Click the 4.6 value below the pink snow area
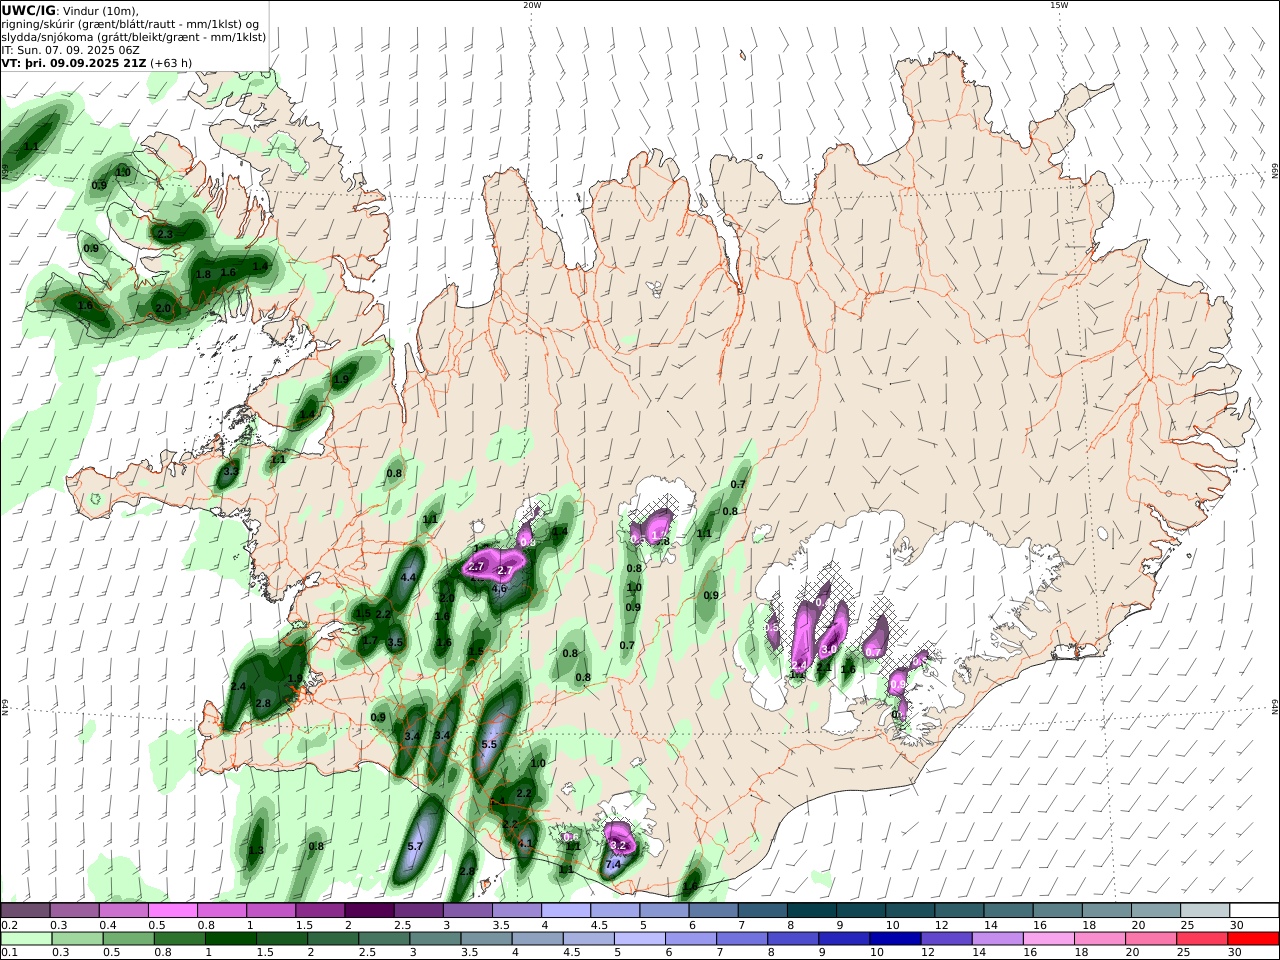Image resolution: width=1280 pixels, height=960 pixels. pyautogui.click(x=499, y=589)
